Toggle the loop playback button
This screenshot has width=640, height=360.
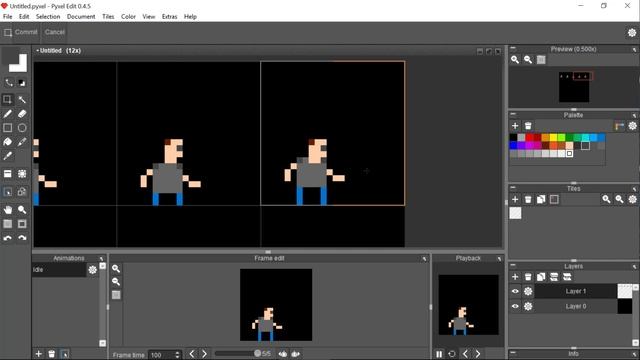pyautogui.click(x=452, y=354)
